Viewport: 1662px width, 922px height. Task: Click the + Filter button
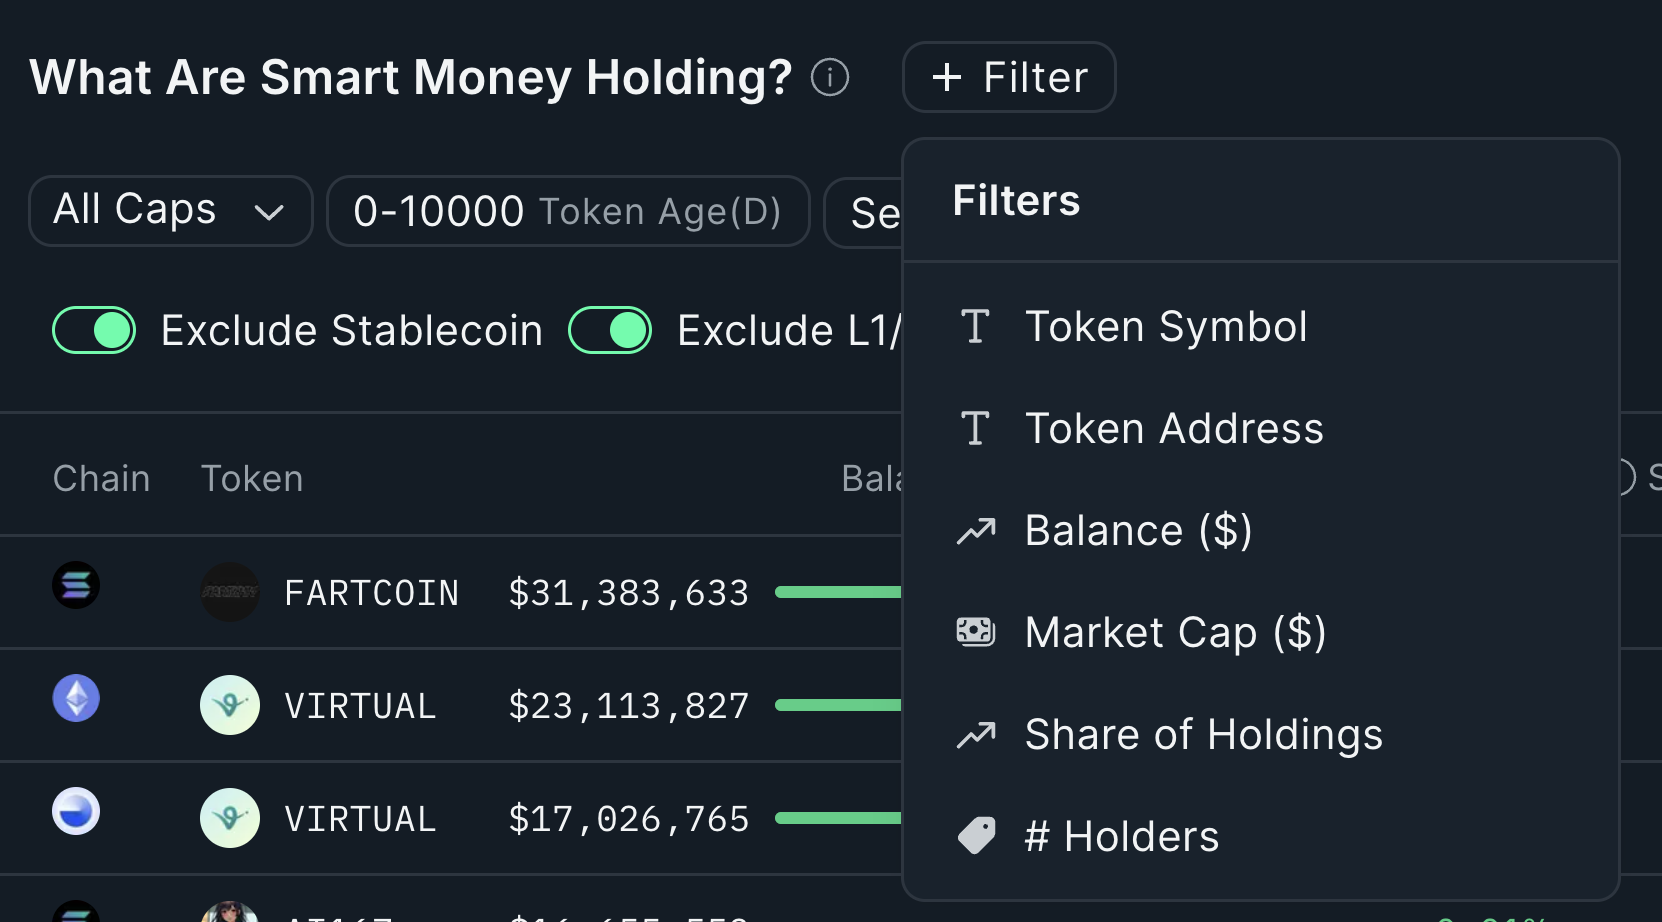pos(1009,77)
